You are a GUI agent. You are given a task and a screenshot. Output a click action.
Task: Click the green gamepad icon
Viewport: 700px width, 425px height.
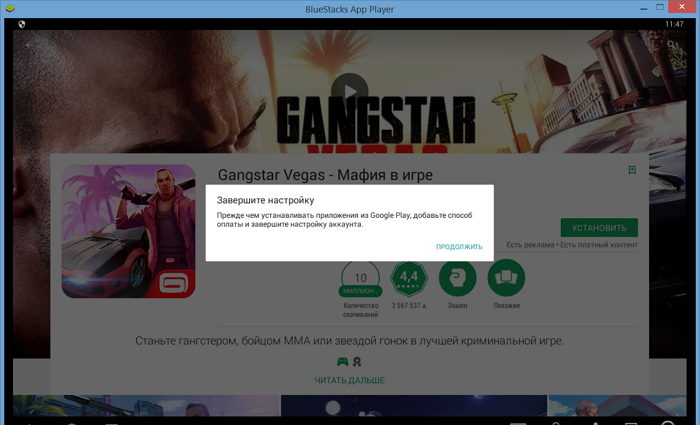coord(342,361)
